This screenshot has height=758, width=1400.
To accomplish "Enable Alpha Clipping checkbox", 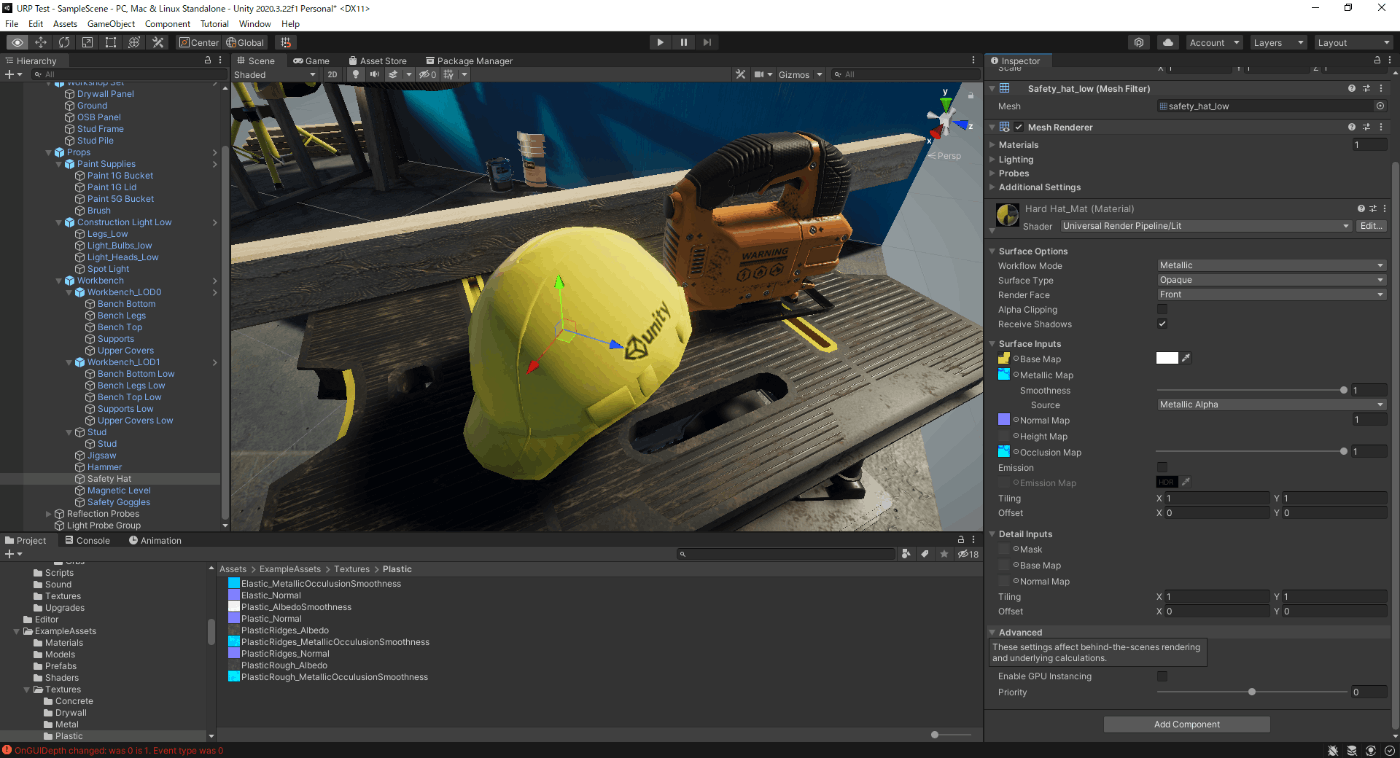I will (x=1162, y=309).
